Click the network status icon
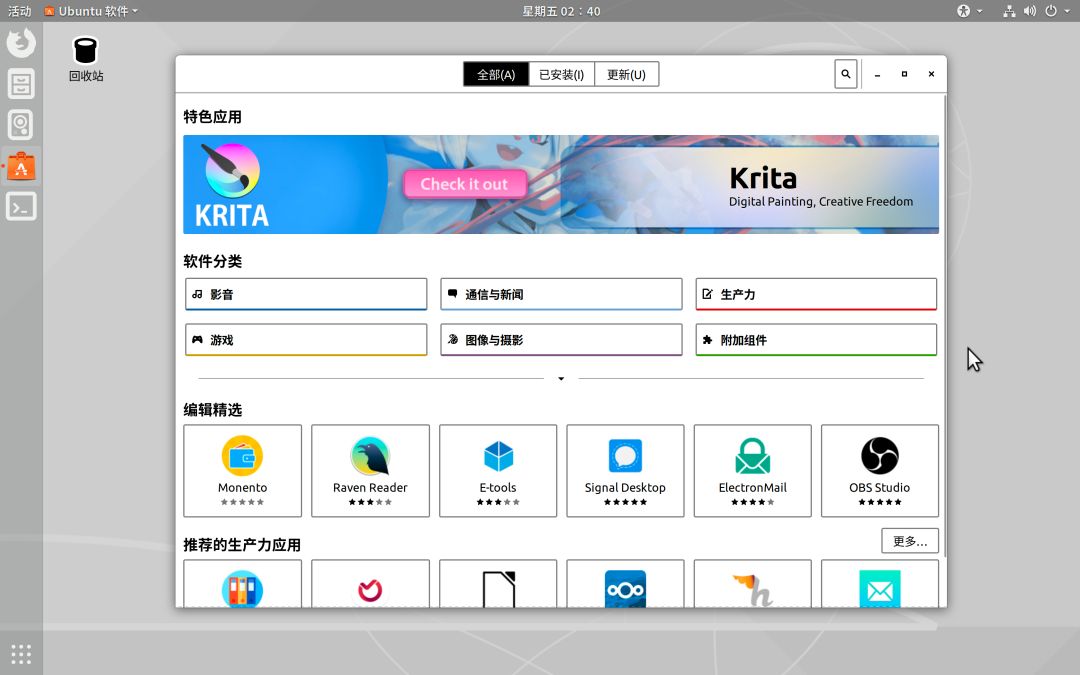This screenshot has width=1080, height=675. [x=1009, y=11]
